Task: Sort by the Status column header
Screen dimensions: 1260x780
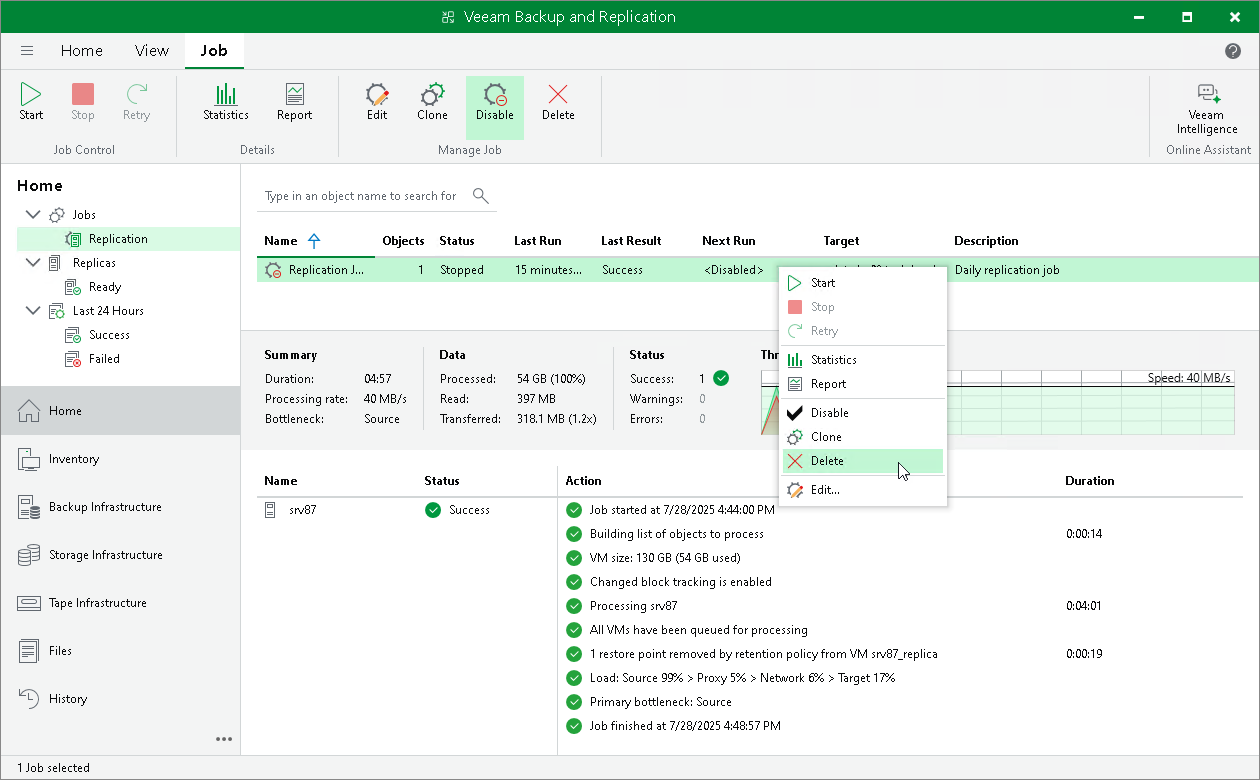Action: [457, 241]
